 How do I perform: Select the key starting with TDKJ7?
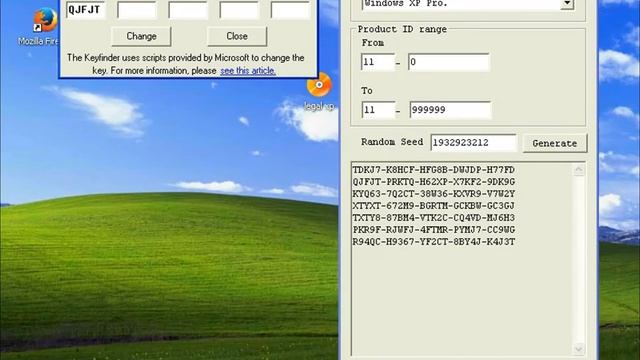pyautogui.click(x=433, y=170)
